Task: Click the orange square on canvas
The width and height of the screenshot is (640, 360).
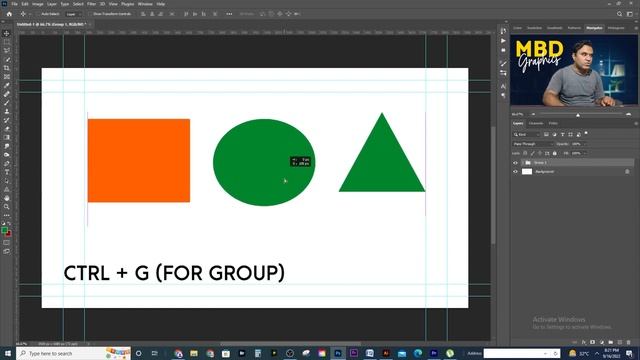Action: (139, 160)
